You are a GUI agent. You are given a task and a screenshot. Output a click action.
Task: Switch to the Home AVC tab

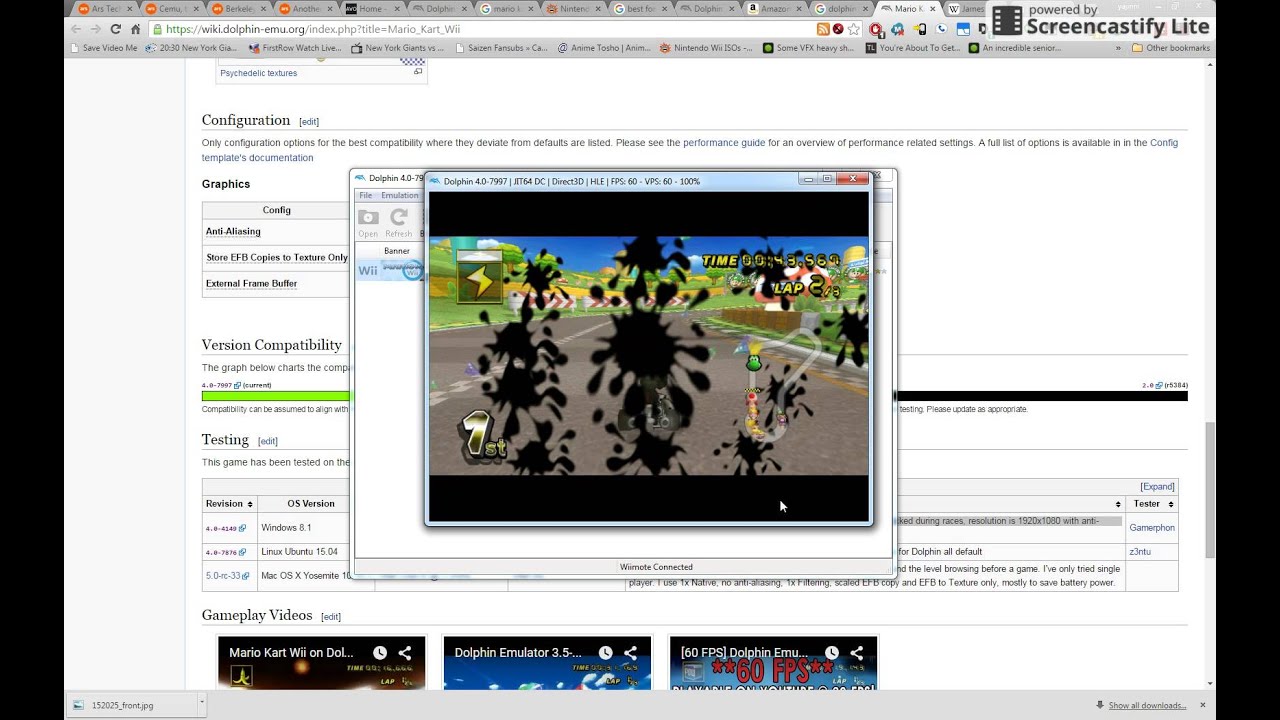coord(372,9)
